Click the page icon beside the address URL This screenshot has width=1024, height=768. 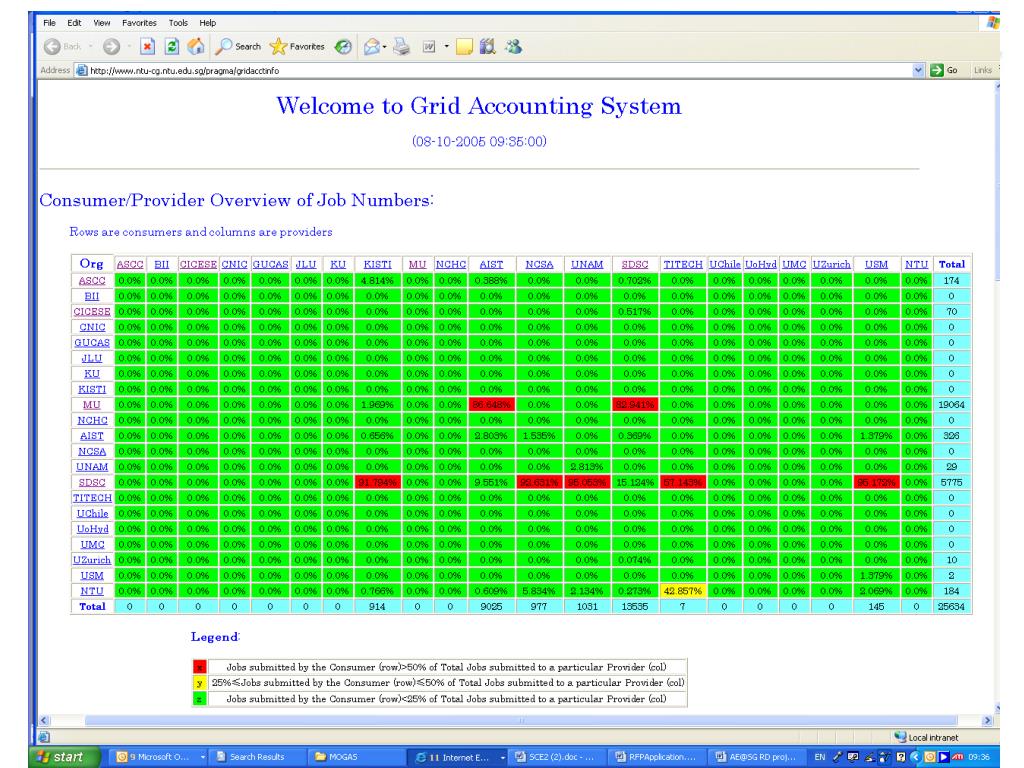pos(82,71)
